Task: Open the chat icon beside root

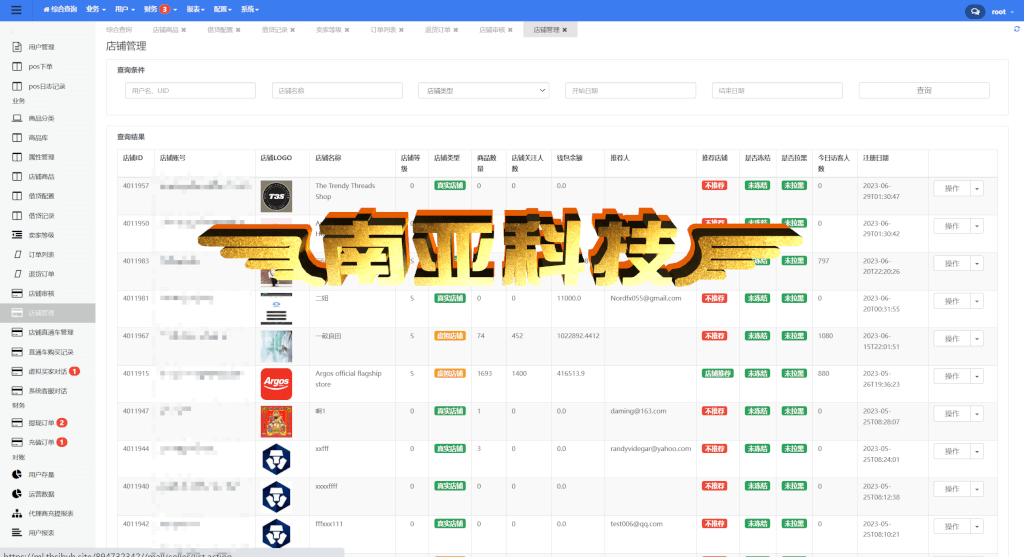Action: point(974,12)
